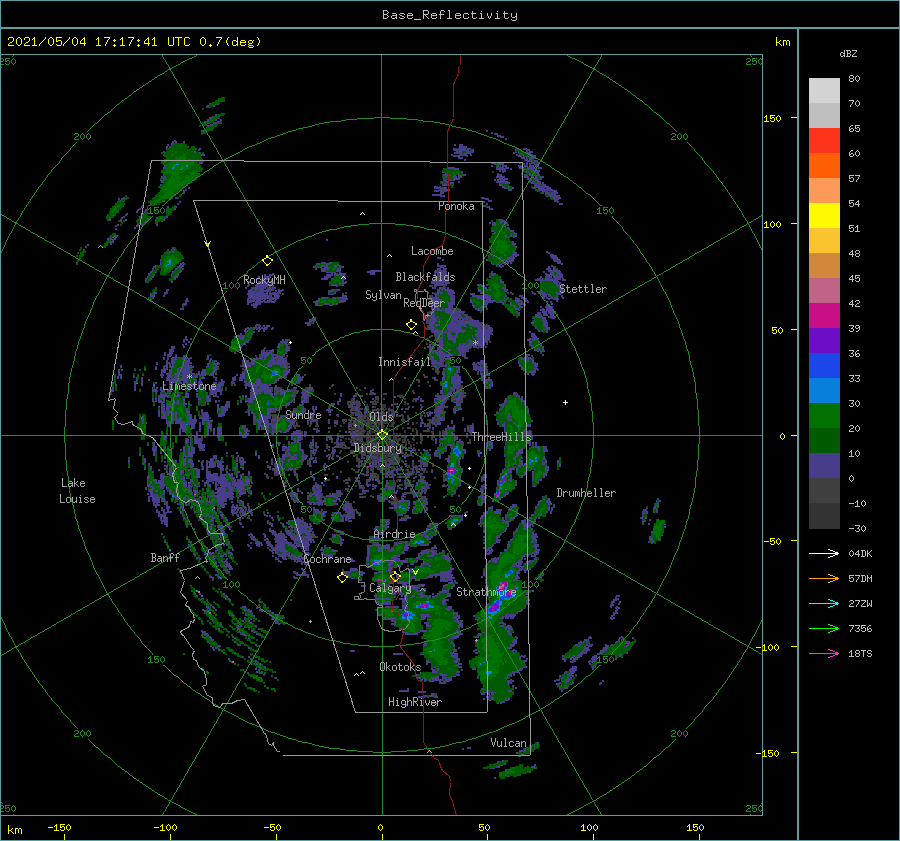Screen dimensions: 900x841
Task: Click the Blackfalds label
Action: pyautogui.click(x=425, y=277)
